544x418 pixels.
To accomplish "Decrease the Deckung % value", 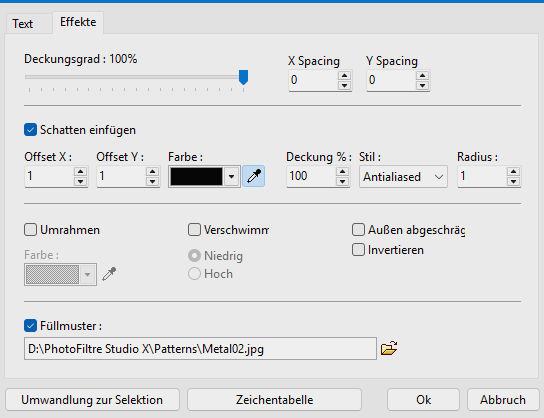I will [342, 181].
